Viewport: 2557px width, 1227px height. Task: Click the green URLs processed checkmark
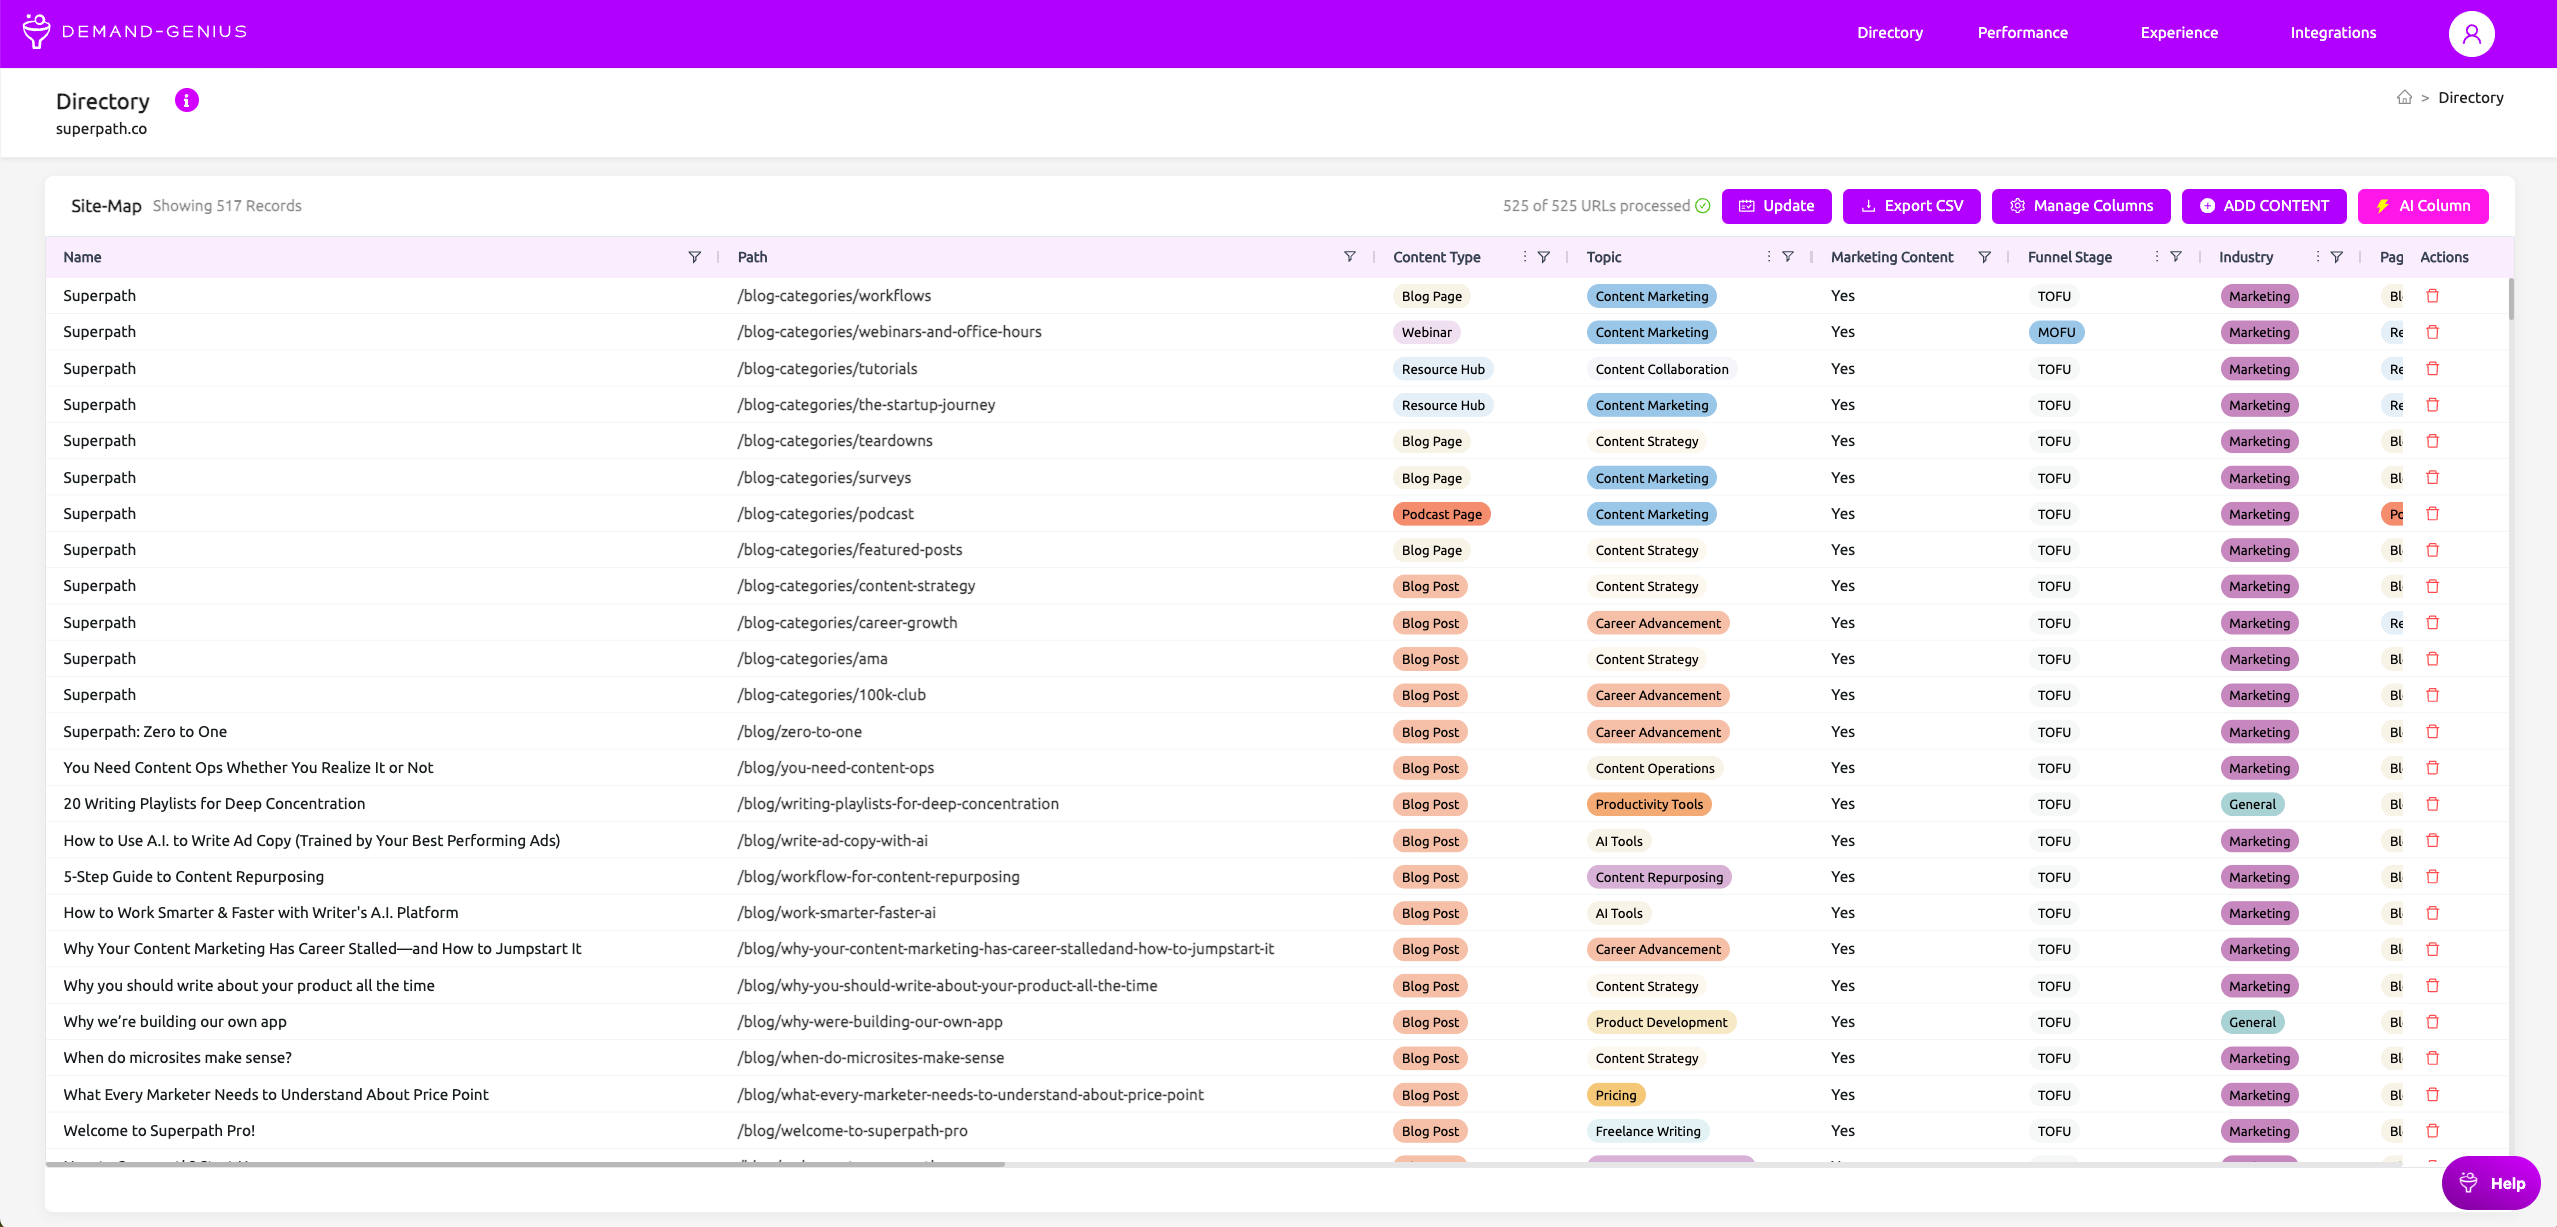[x=1703, y=206]
